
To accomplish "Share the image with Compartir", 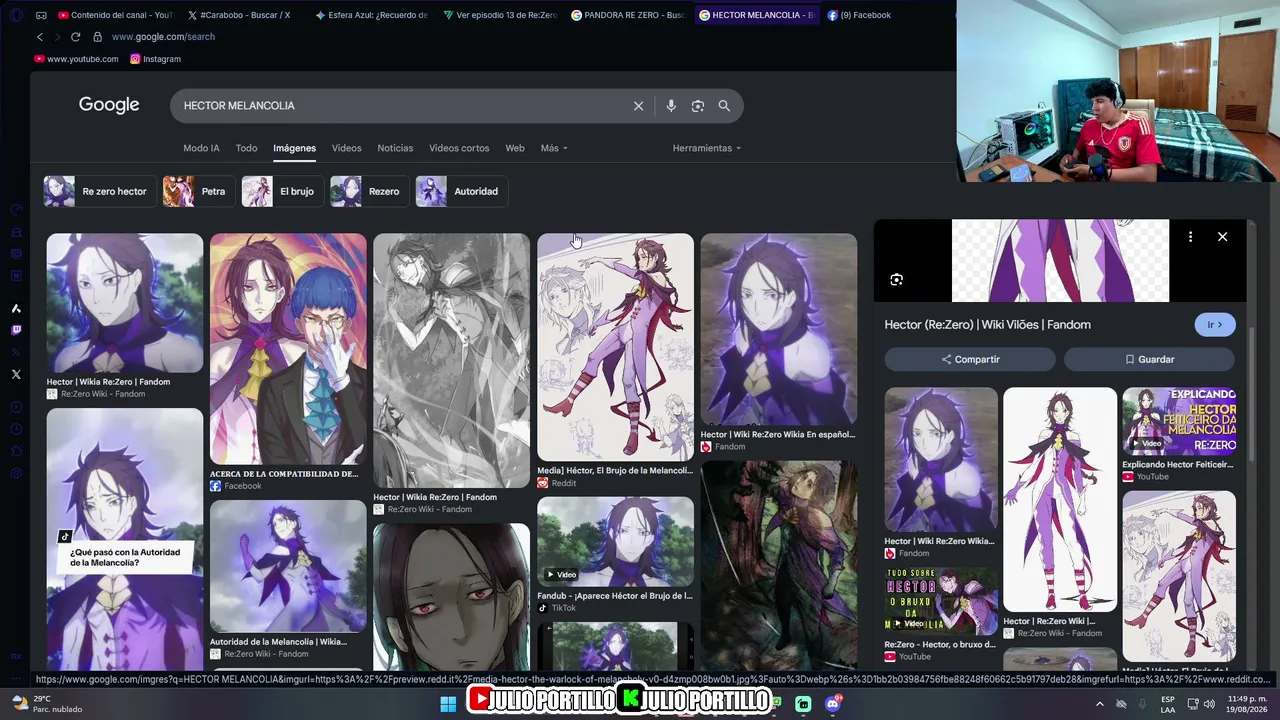I will click(x=970, y=359).
